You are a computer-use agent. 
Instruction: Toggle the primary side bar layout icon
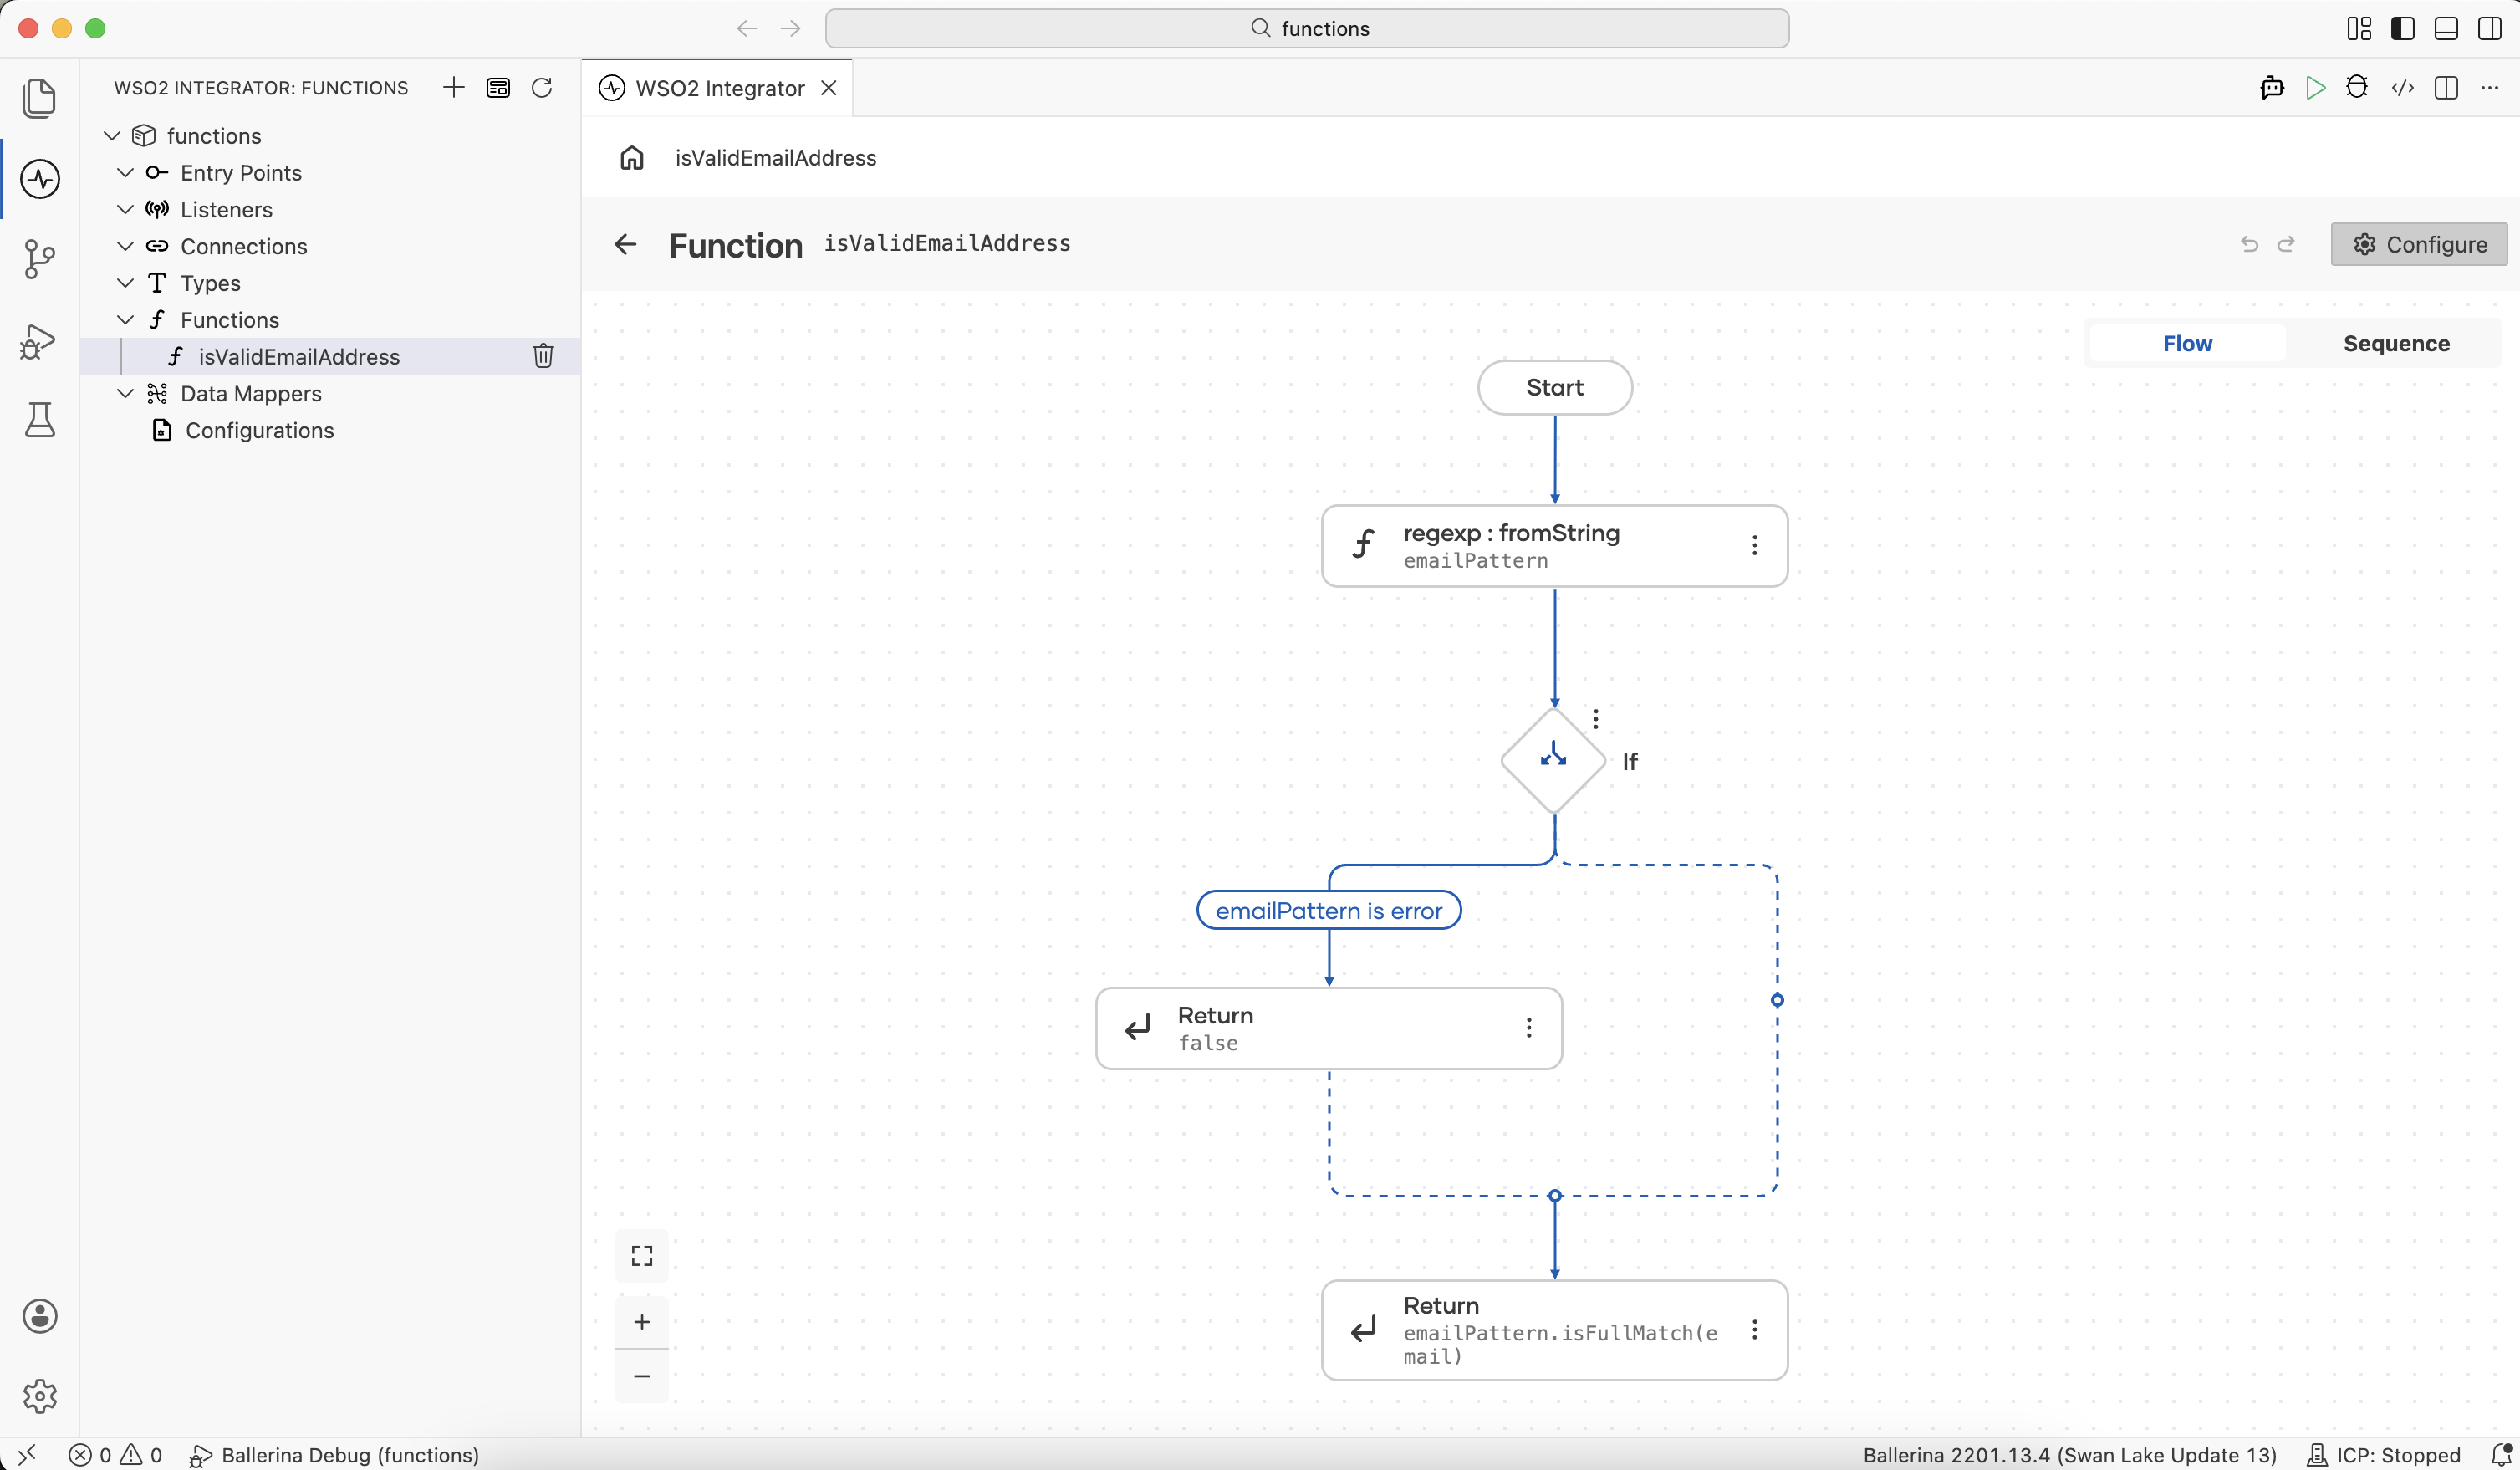click(2402, 28)
